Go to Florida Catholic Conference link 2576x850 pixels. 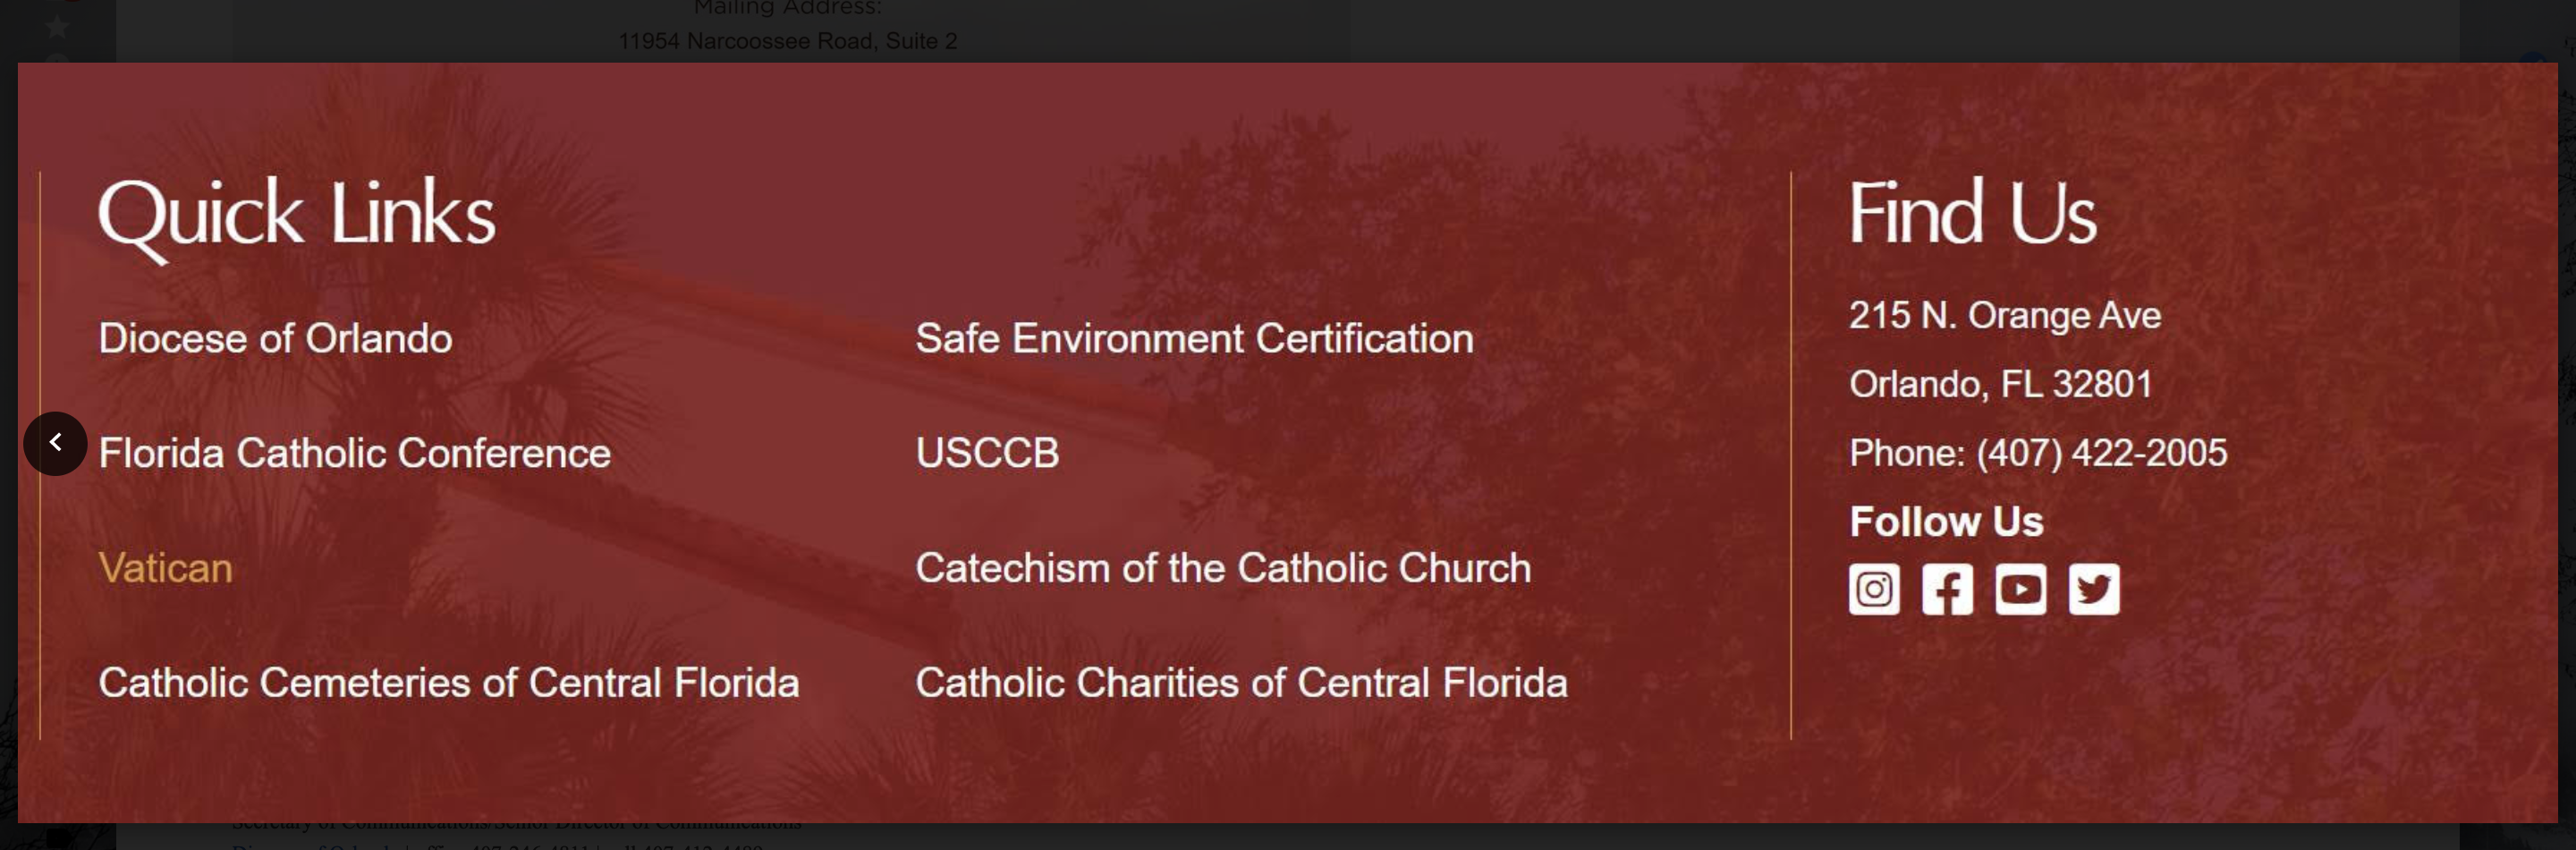click(354, 453)
